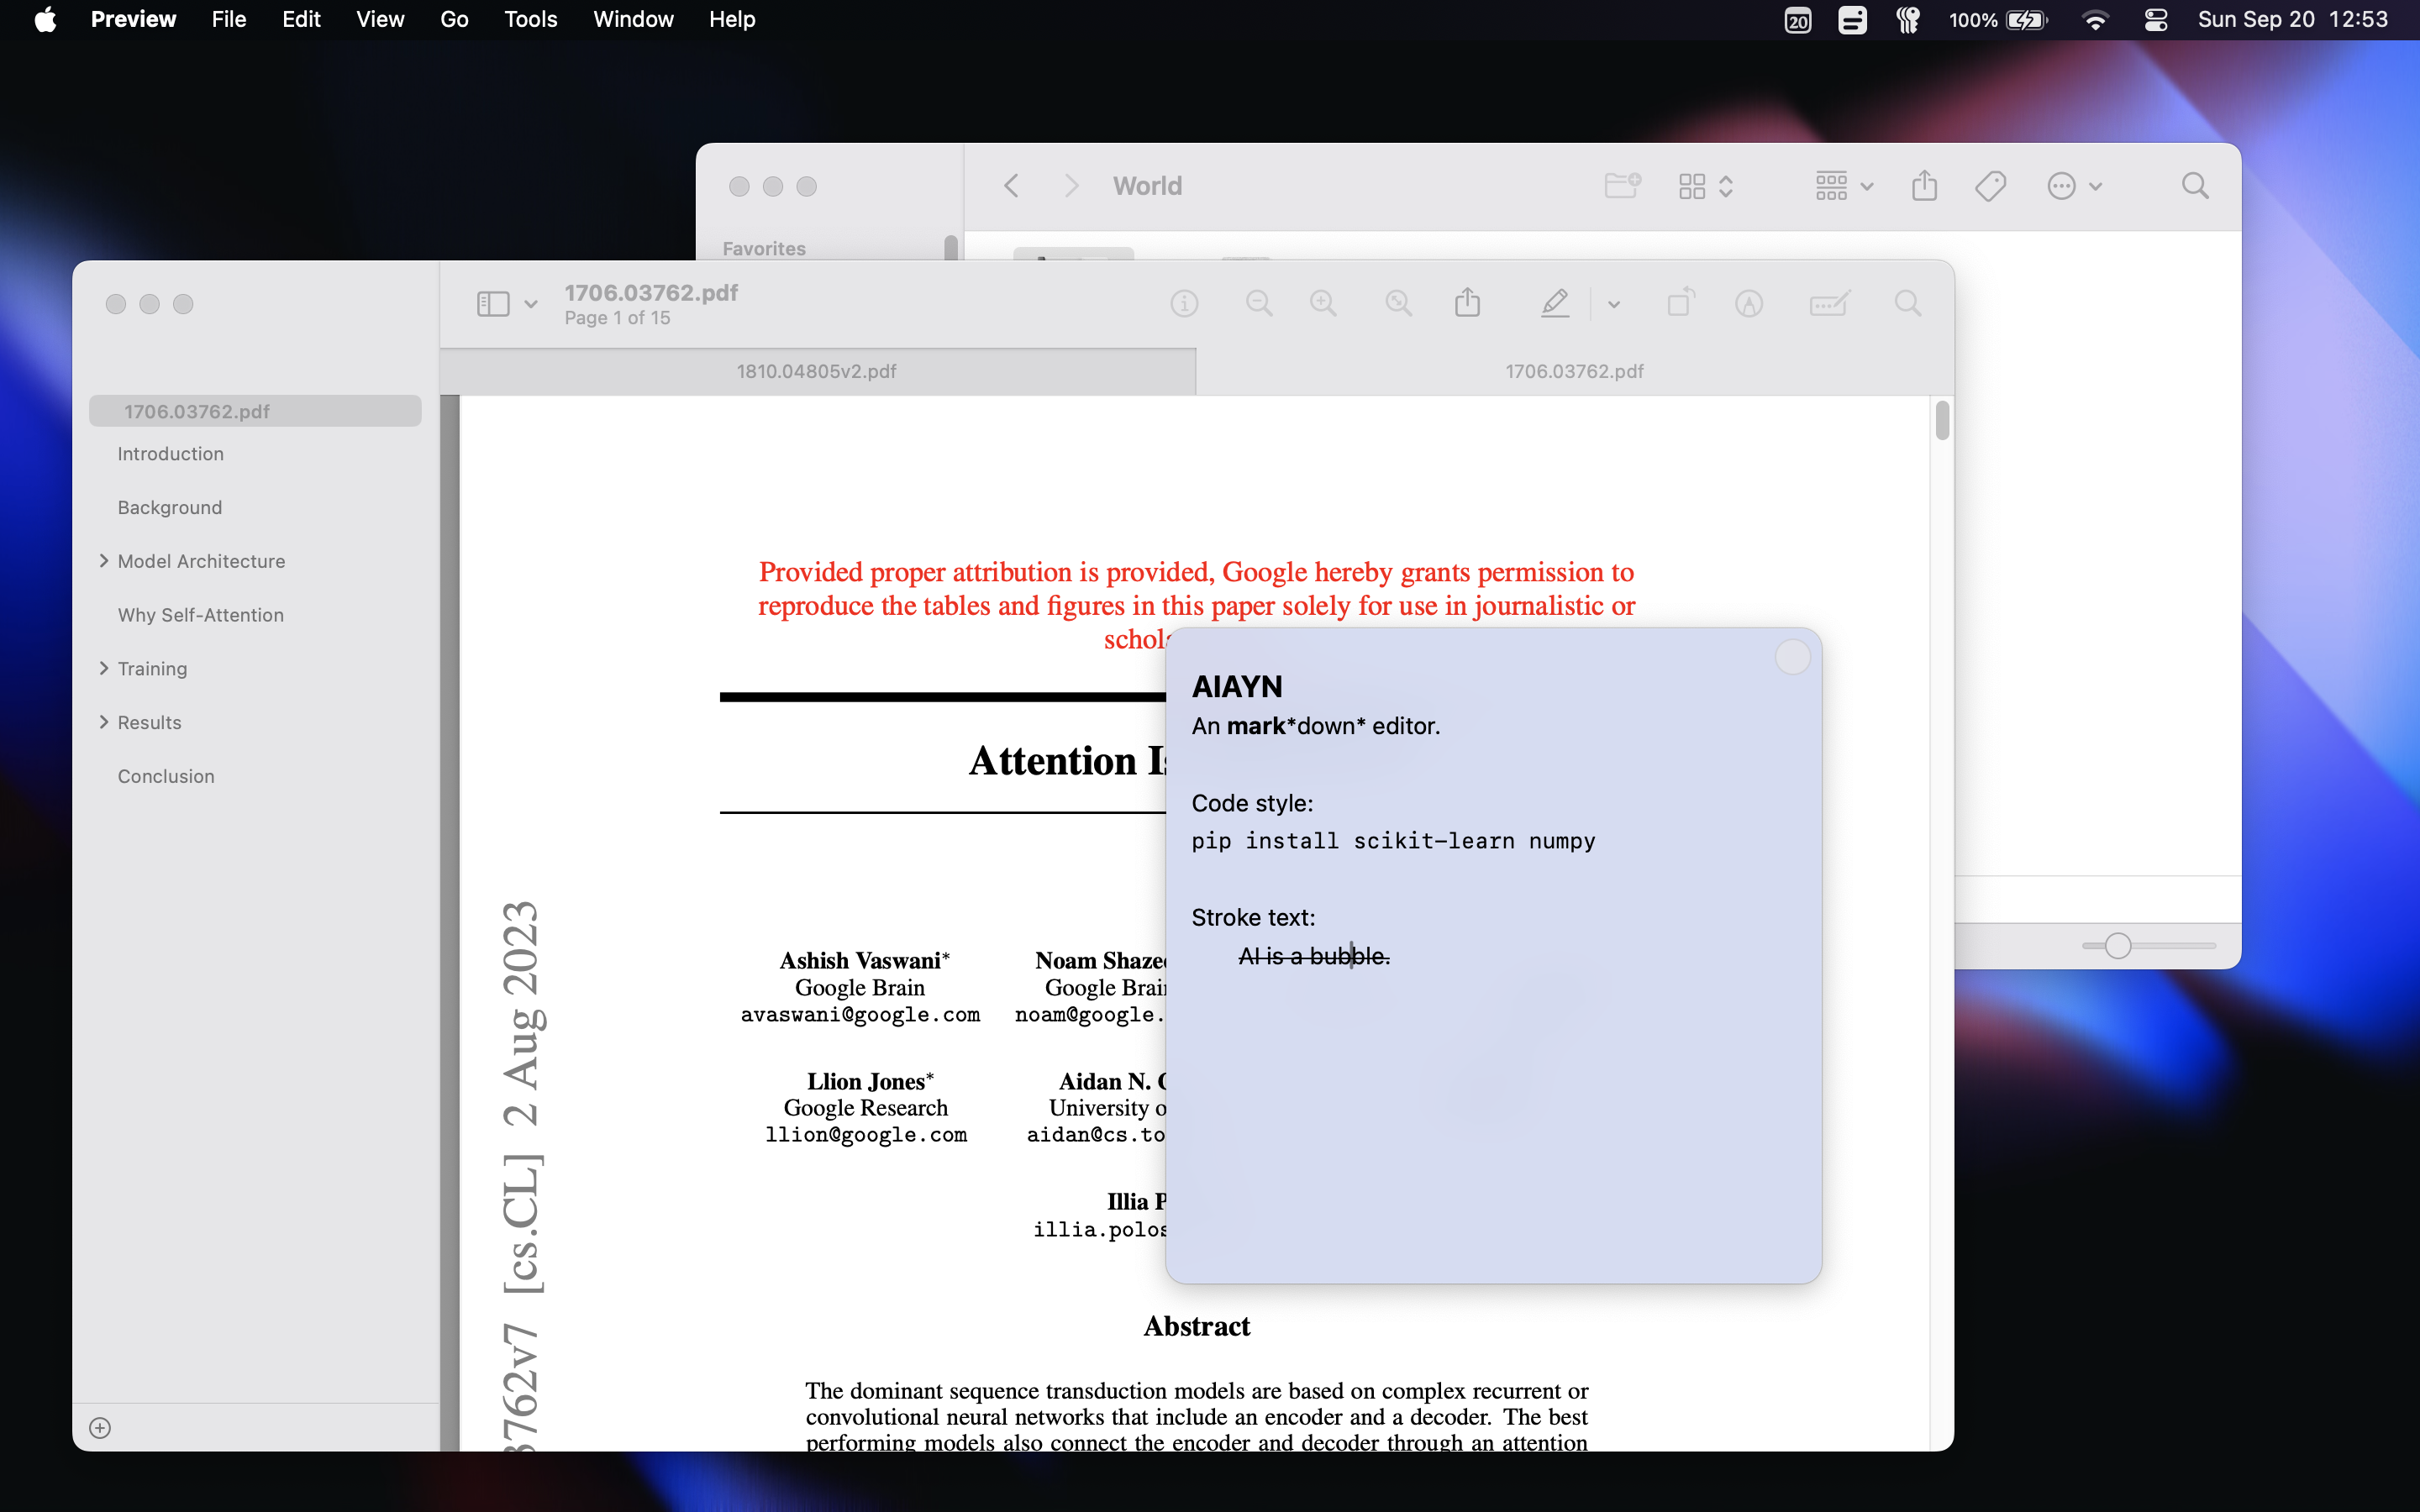Show the Markup toolbar

[1748, 303]
